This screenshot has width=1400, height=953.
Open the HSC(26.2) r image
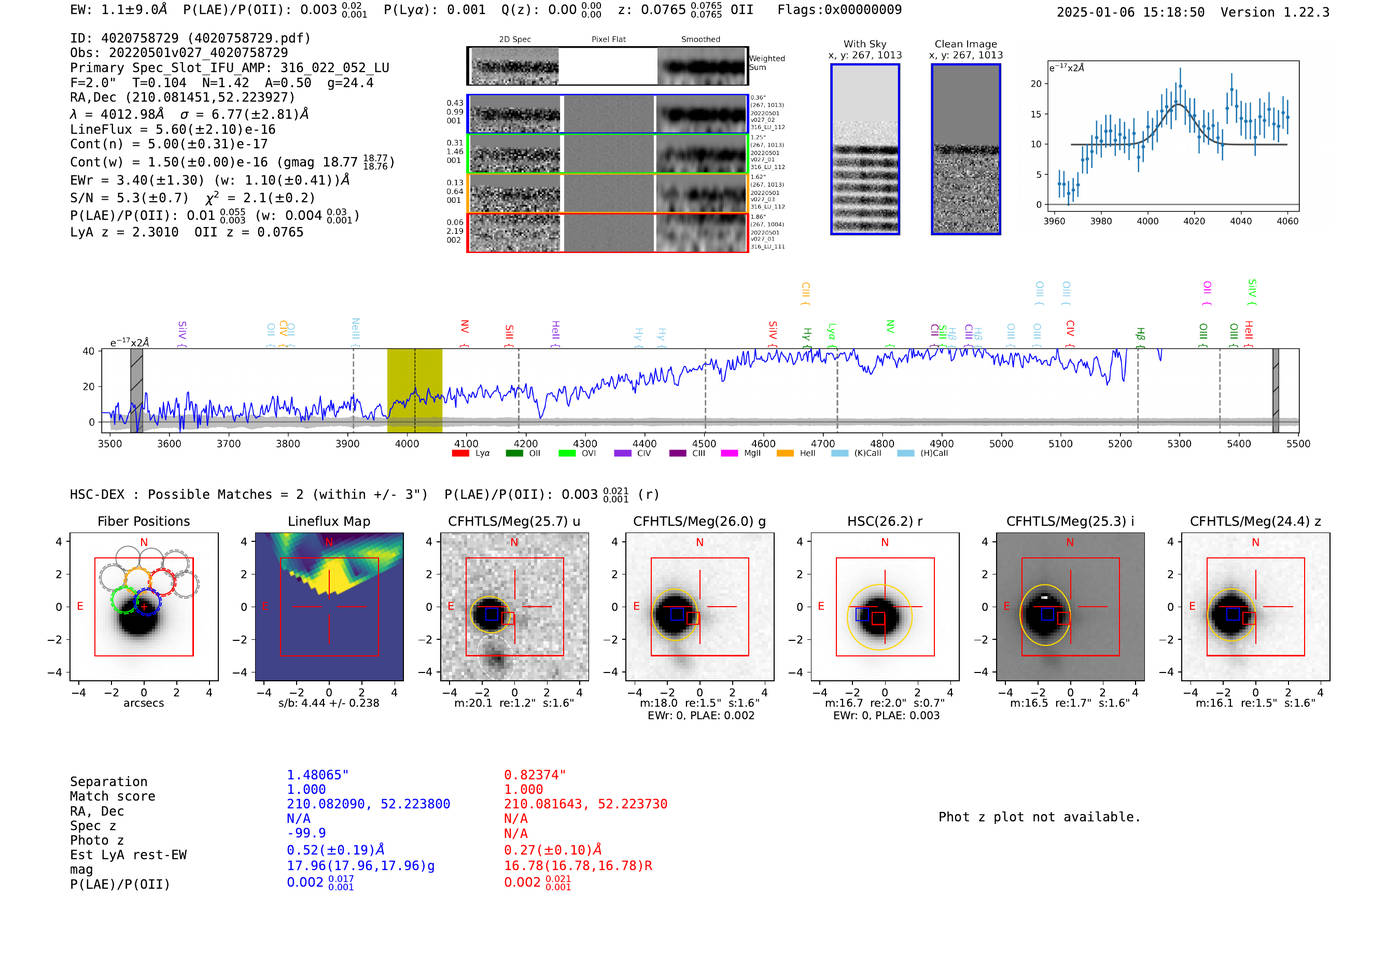tap(885, 606)
